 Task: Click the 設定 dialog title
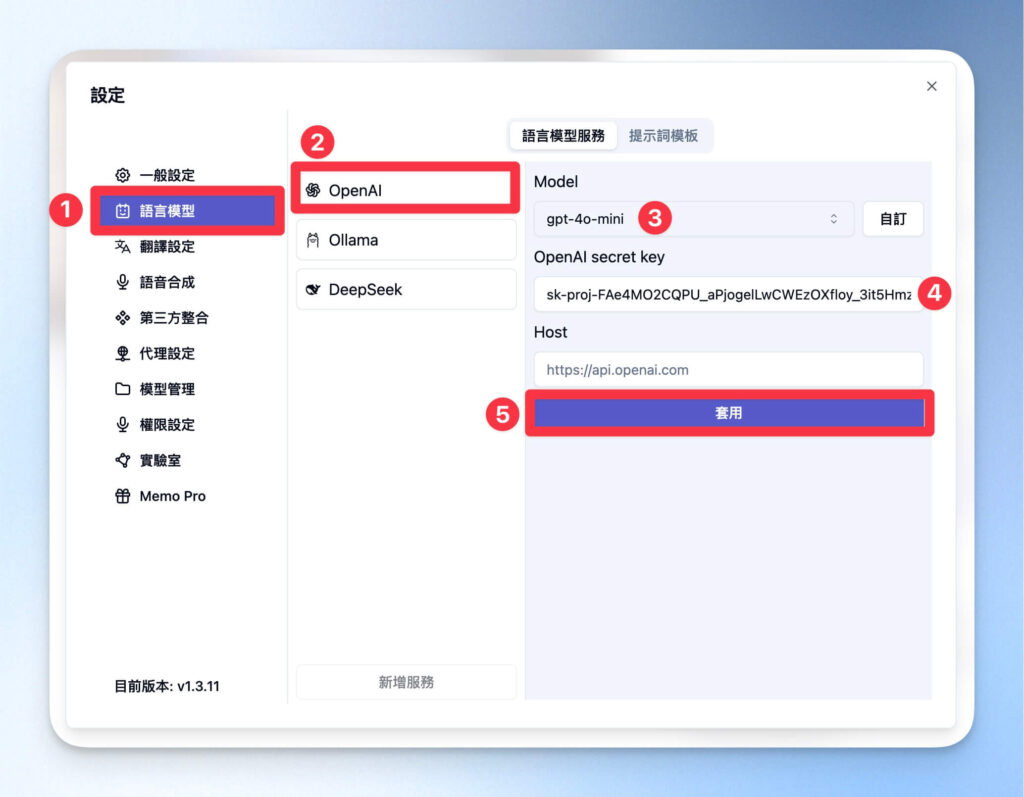click(108, 95)
